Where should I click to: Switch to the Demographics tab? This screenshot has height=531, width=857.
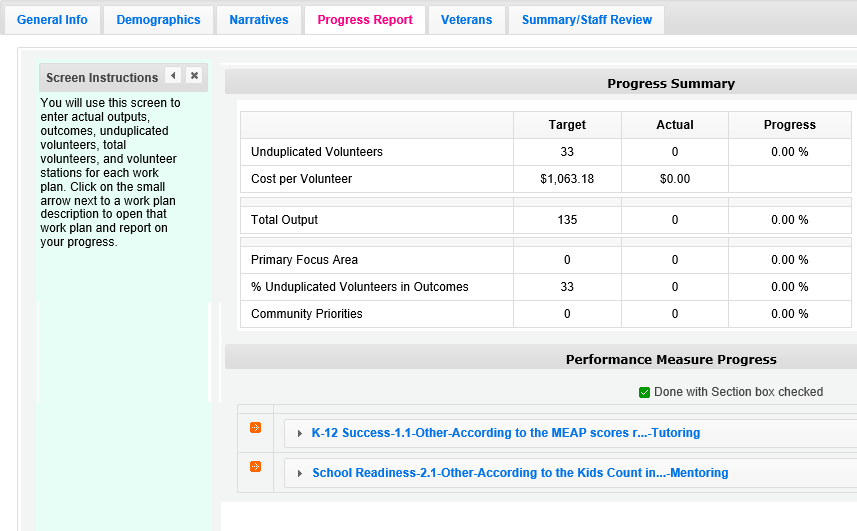(x=158, y=20)
